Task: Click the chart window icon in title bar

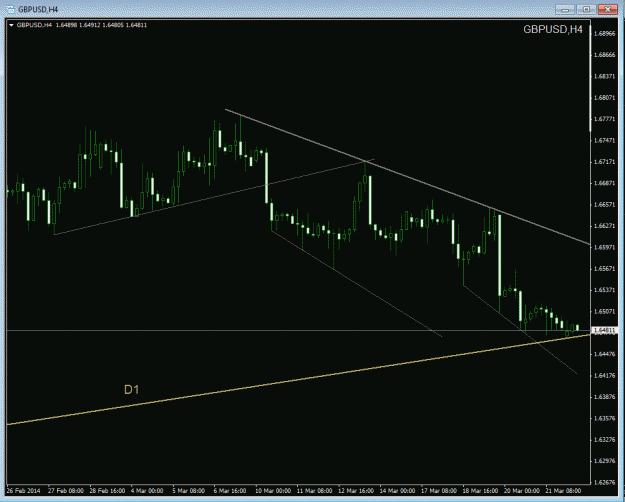Action: (10, 9)
